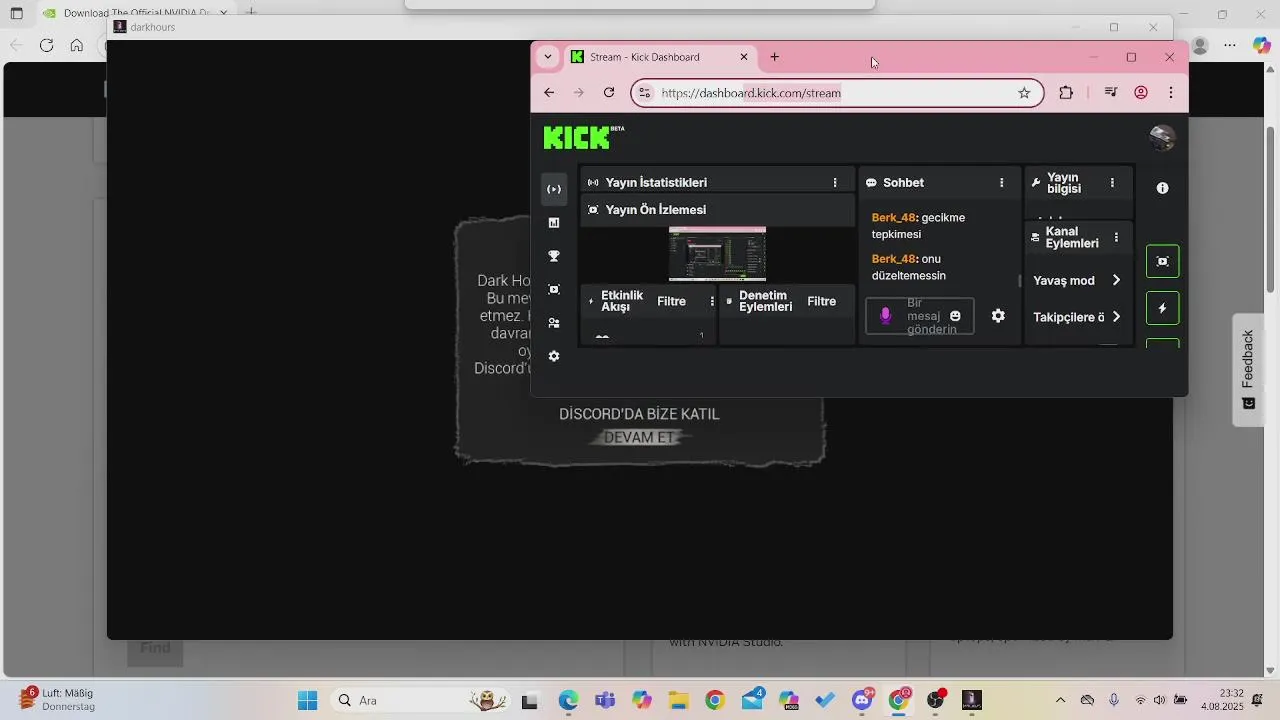
Task: Open a new tab in Kick browser window
Action: pyautogui.click(x=775, y=57)
